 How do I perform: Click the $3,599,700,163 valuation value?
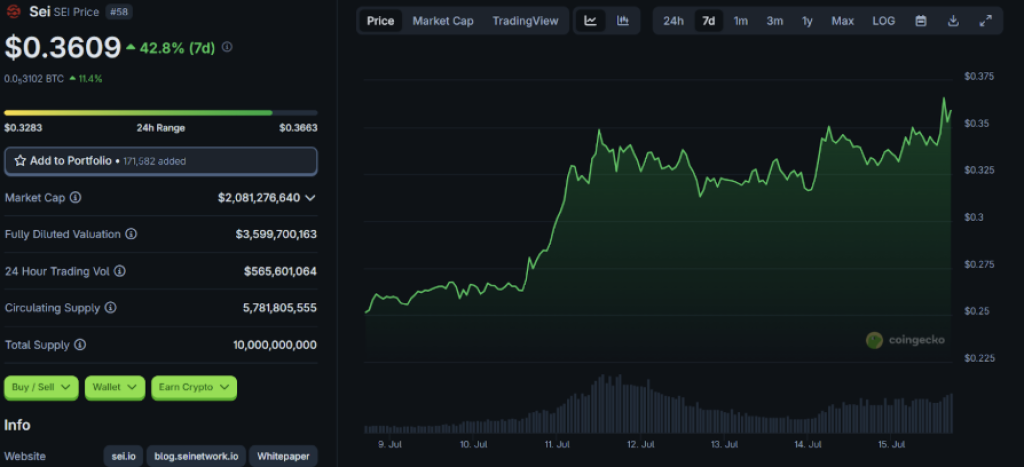276,234
